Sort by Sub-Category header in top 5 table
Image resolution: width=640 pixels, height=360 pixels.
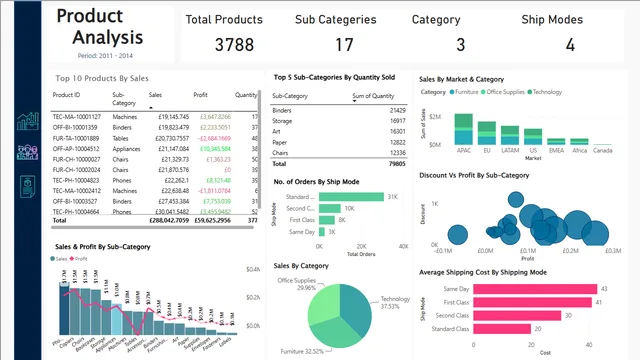(x=290, y=96)
